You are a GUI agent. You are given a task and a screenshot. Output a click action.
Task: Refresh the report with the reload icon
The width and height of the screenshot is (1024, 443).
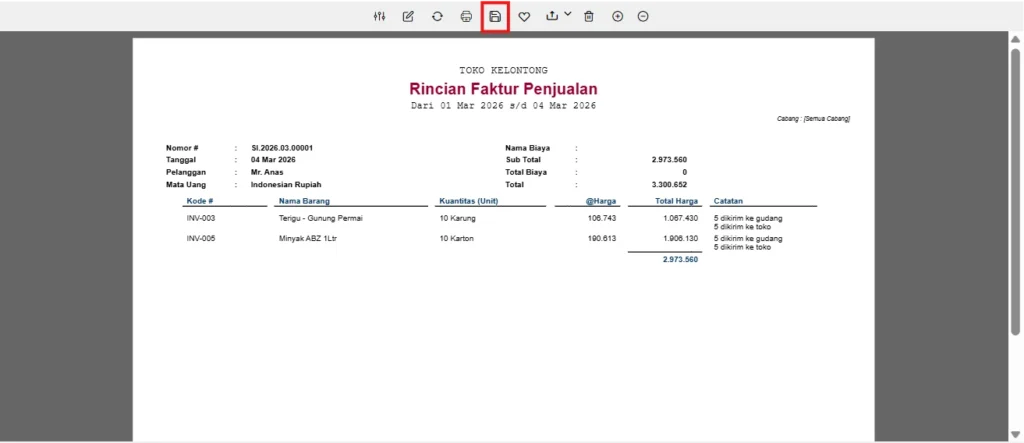pos(437,16)
